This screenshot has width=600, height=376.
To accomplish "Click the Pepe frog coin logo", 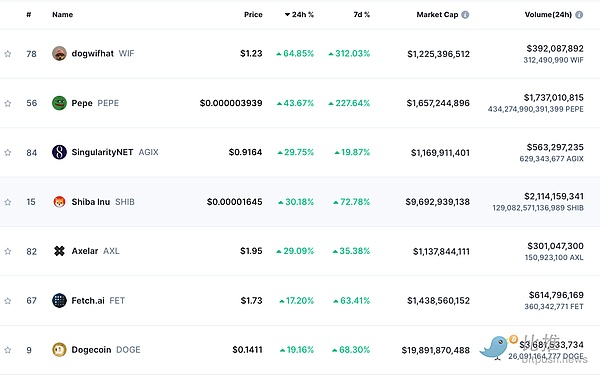I will click(59, 103).
